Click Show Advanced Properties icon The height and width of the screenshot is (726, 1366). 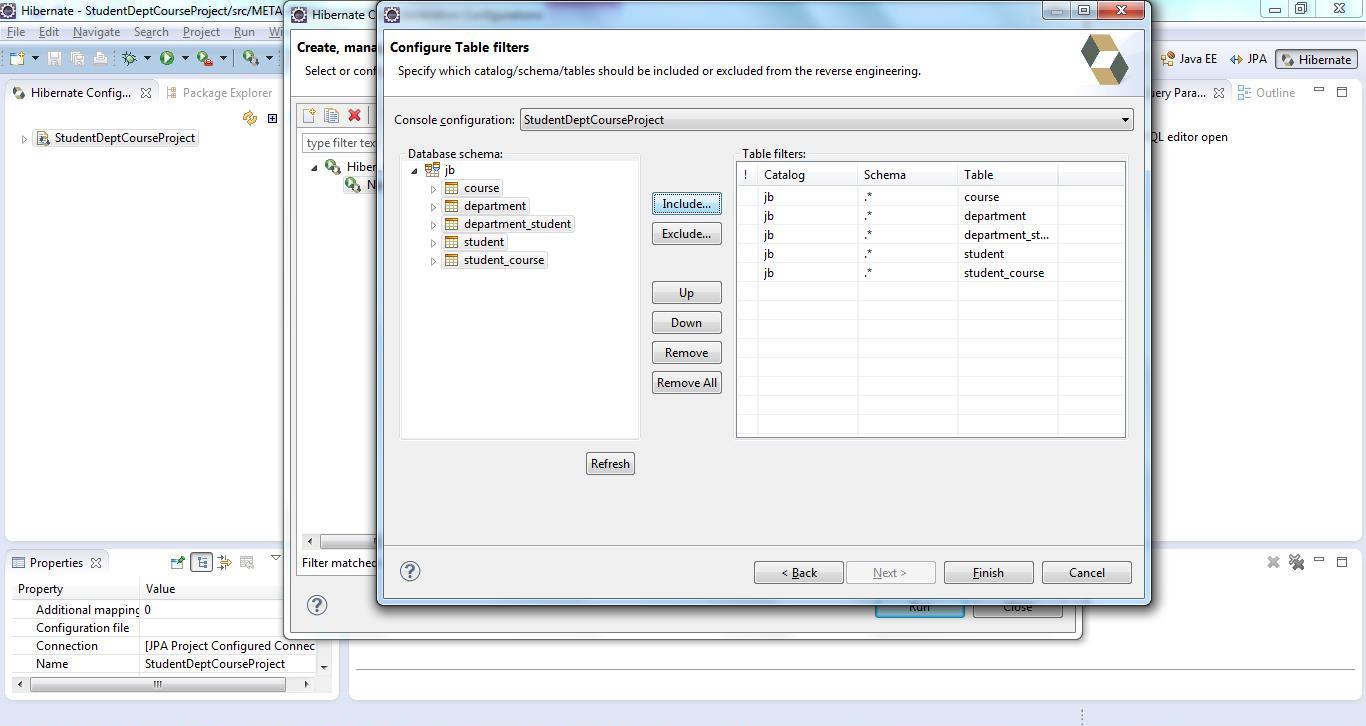[x=224, y=563]
